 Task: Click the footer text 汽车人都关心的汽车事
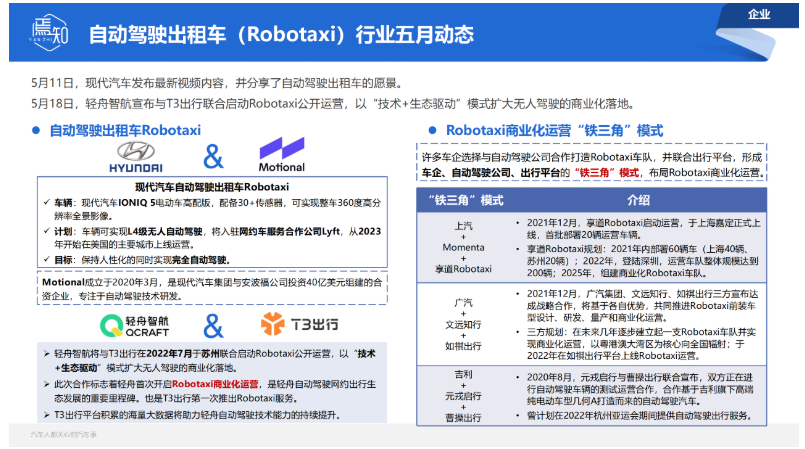coord(64,435)
